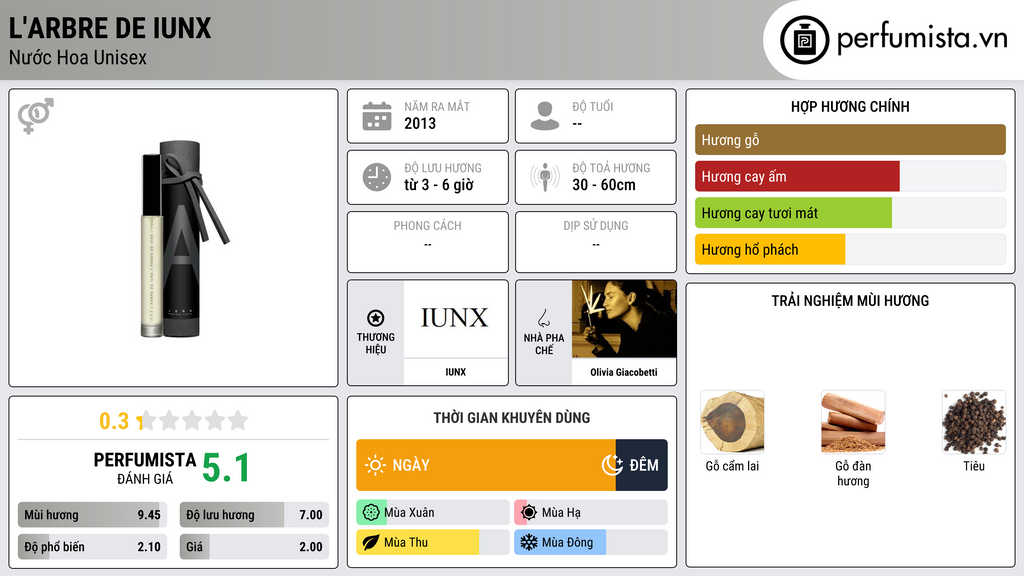
Task: Click the Thời gian khuyên dùng heading
Action: [x=512, y=418]
